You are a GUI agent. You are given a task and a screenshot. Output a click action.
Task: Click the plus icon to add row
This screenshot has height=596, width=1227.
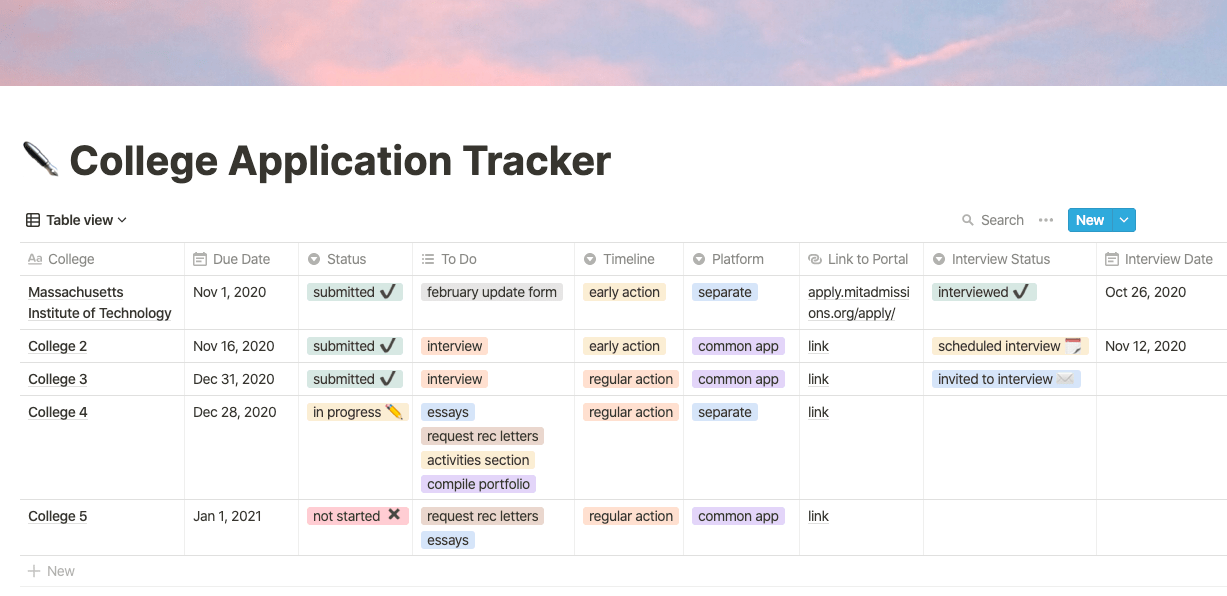[34, 571]
